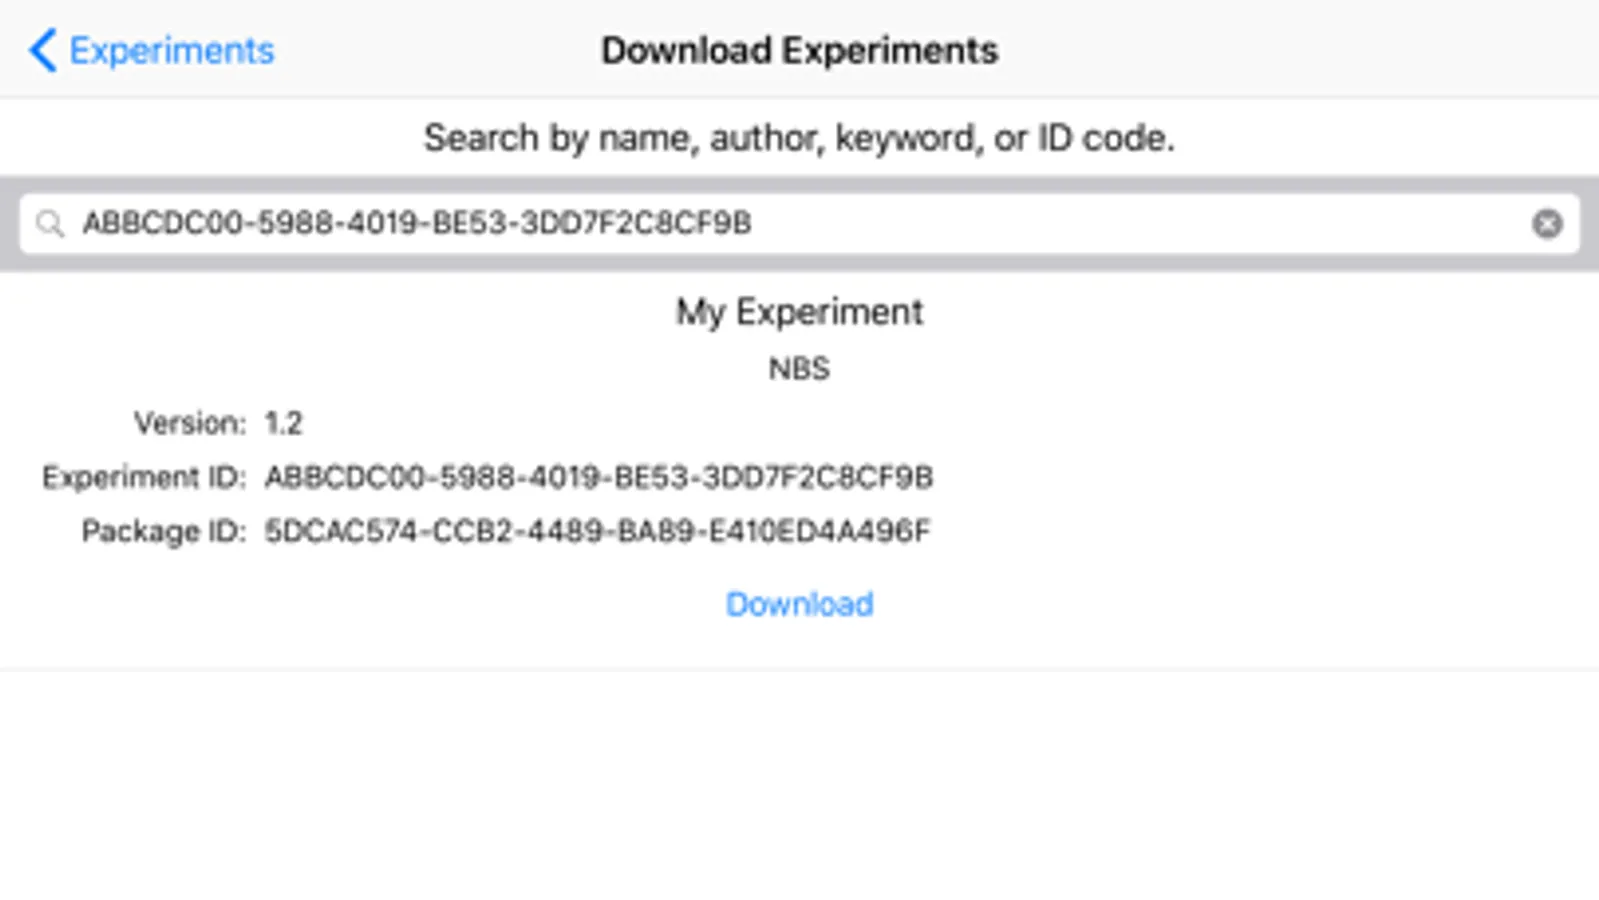
Task: Click the empty area below the results
Action: (x=800, y=790)
